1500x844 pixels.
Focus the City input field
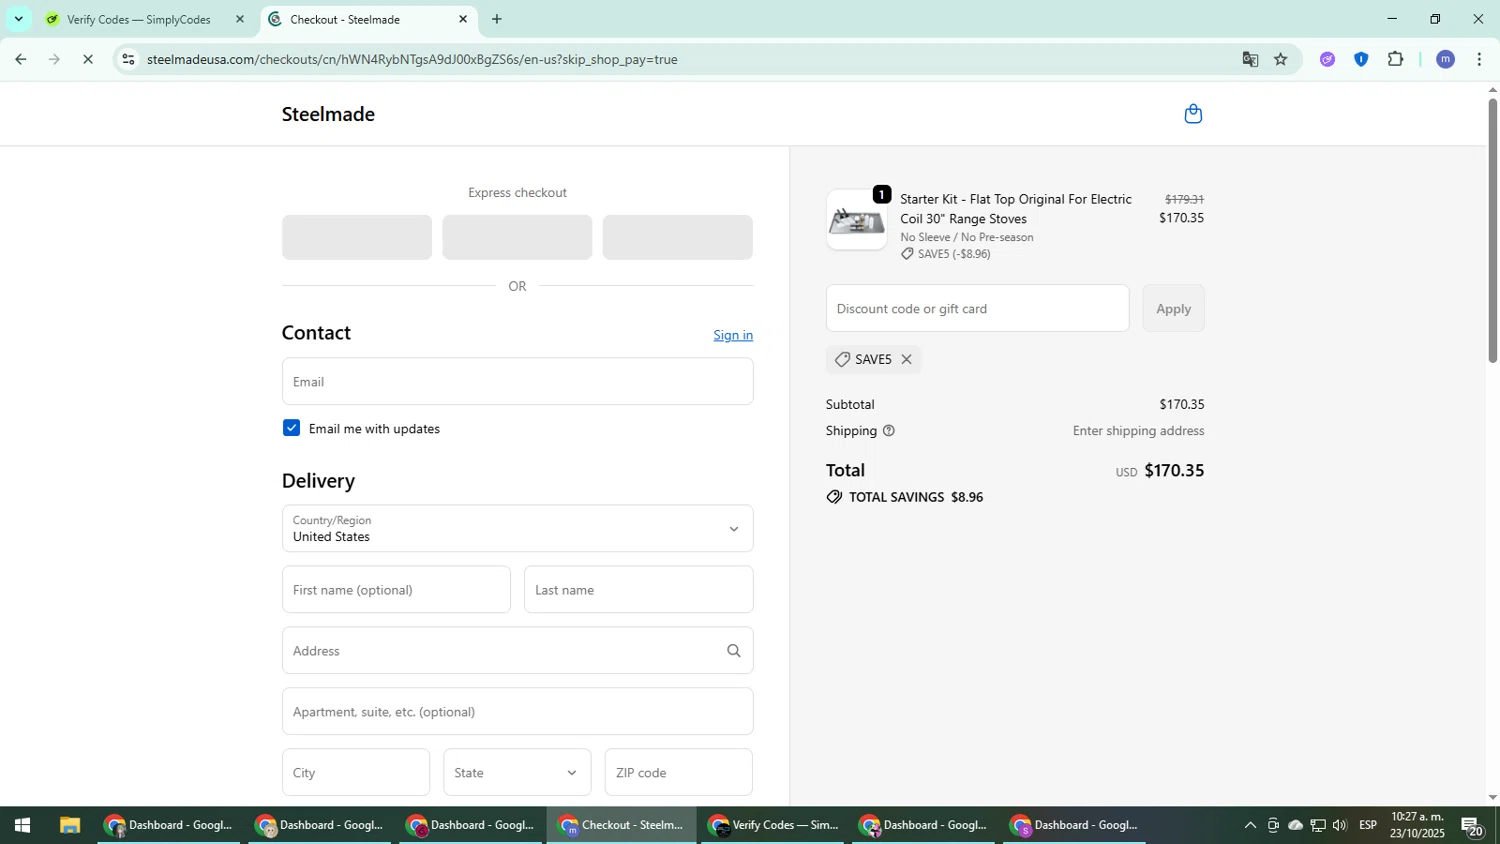(x=356, y=772)
